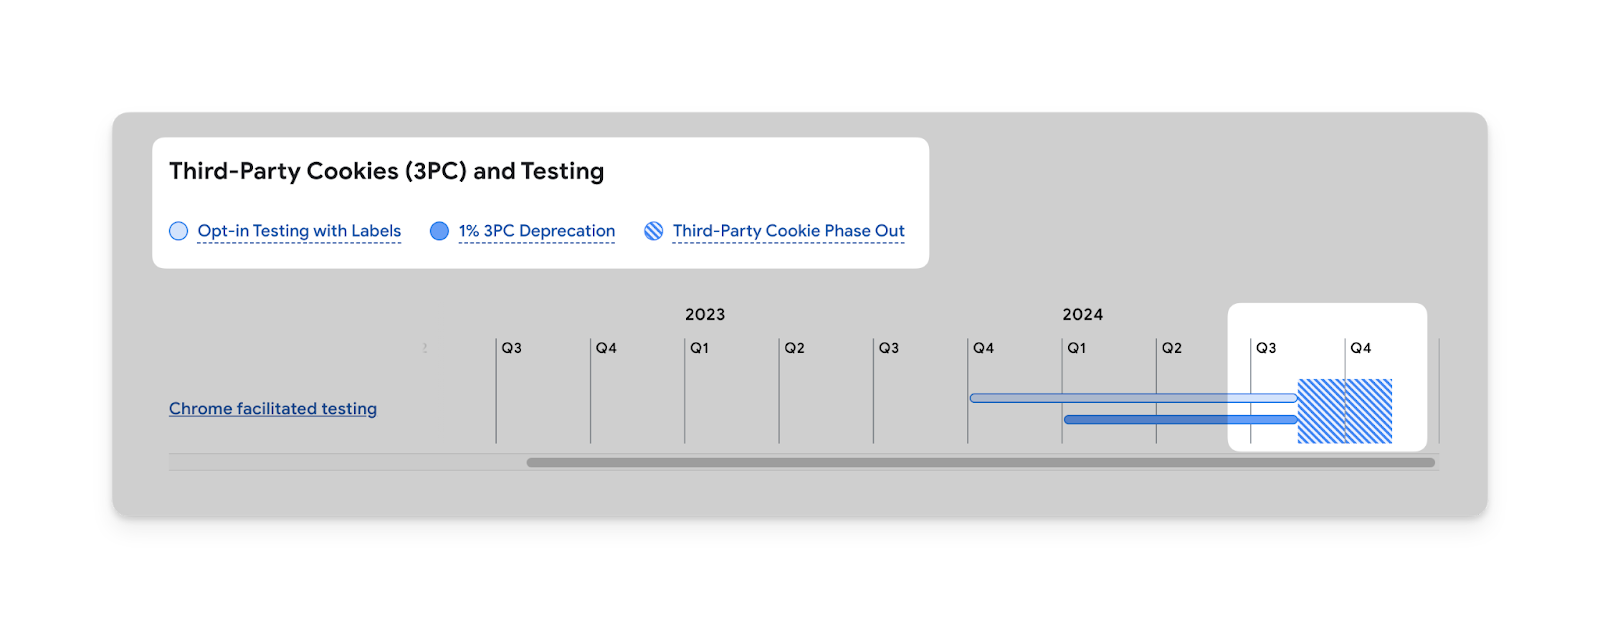
Task: Select the 2024 year label
Action: click(1083, 314)
